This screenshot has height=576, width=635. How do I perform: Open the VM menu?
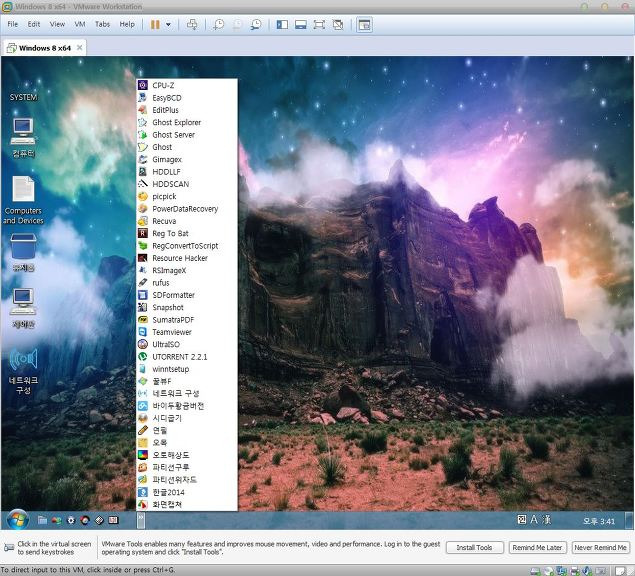[x=80, y=24]
